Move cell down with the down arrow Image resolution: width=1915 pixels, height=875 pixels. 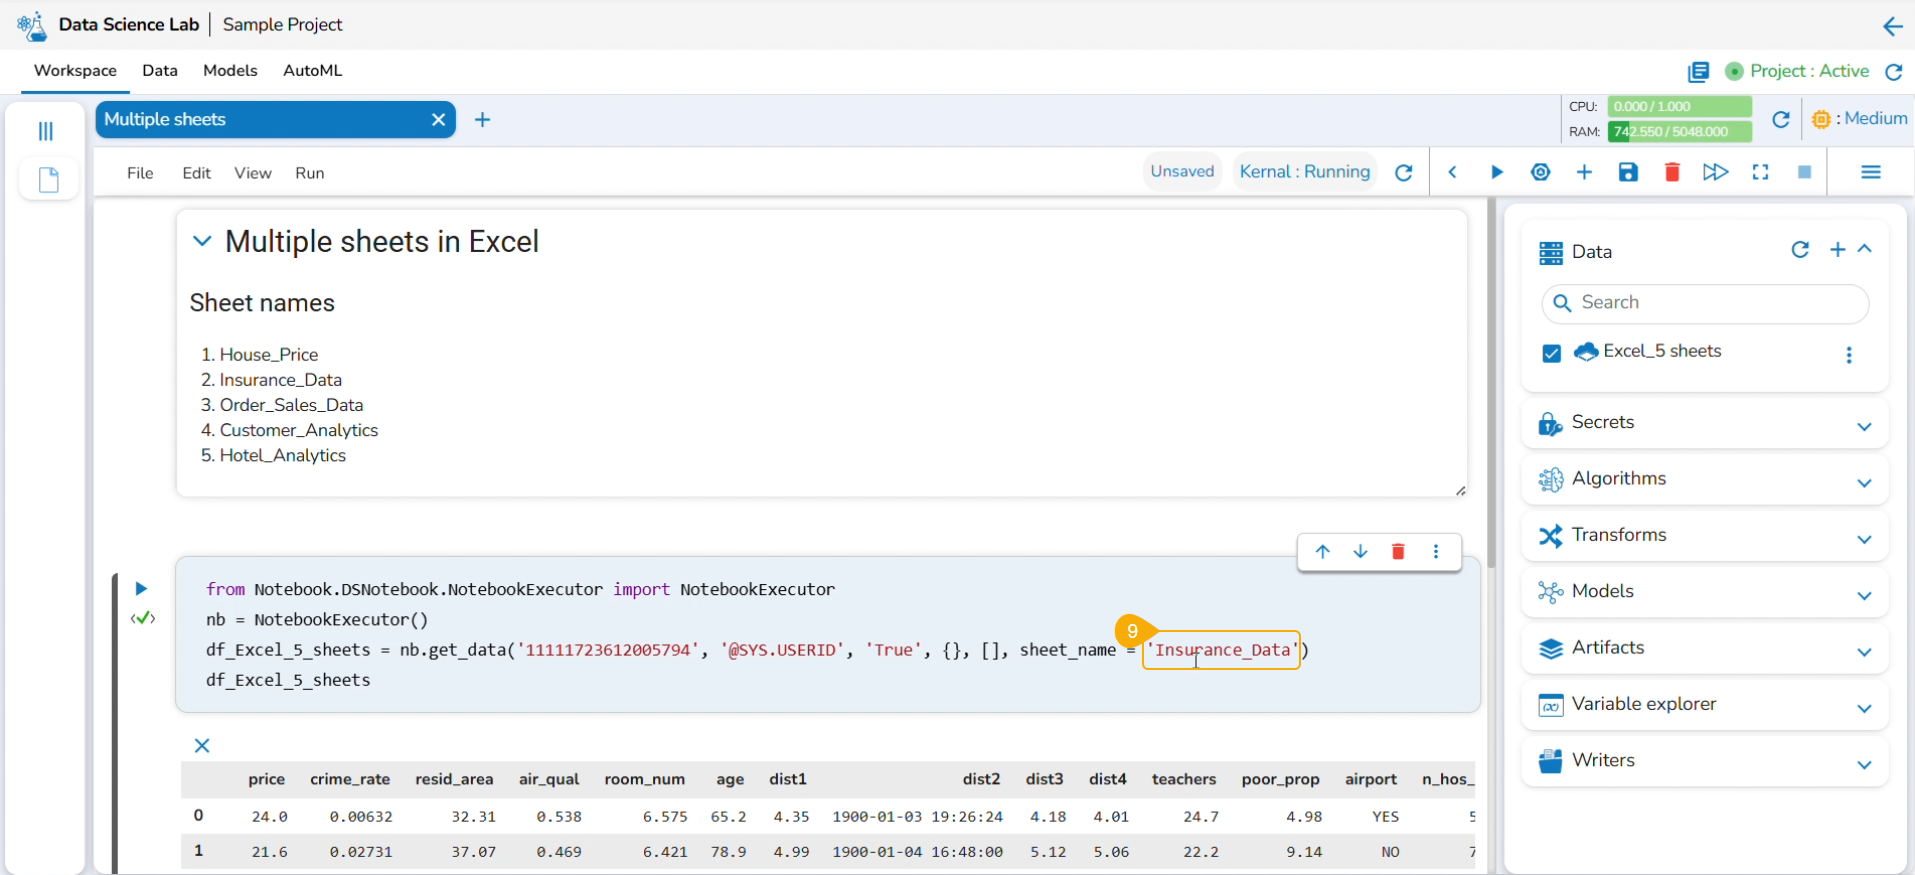pyautogui.click(x=1360, y=551)
